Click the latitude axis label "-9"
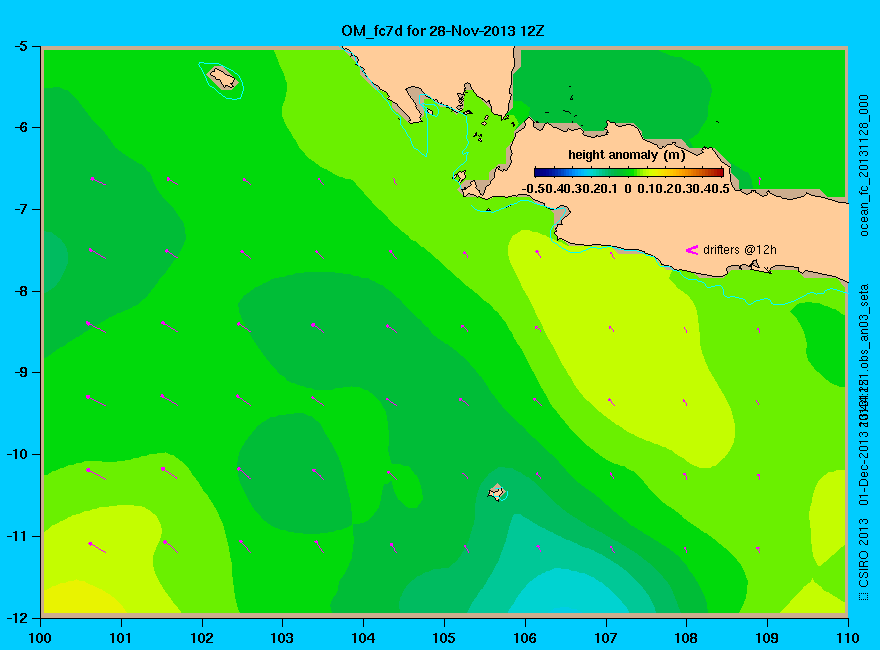880x650 pixels. 19,372
